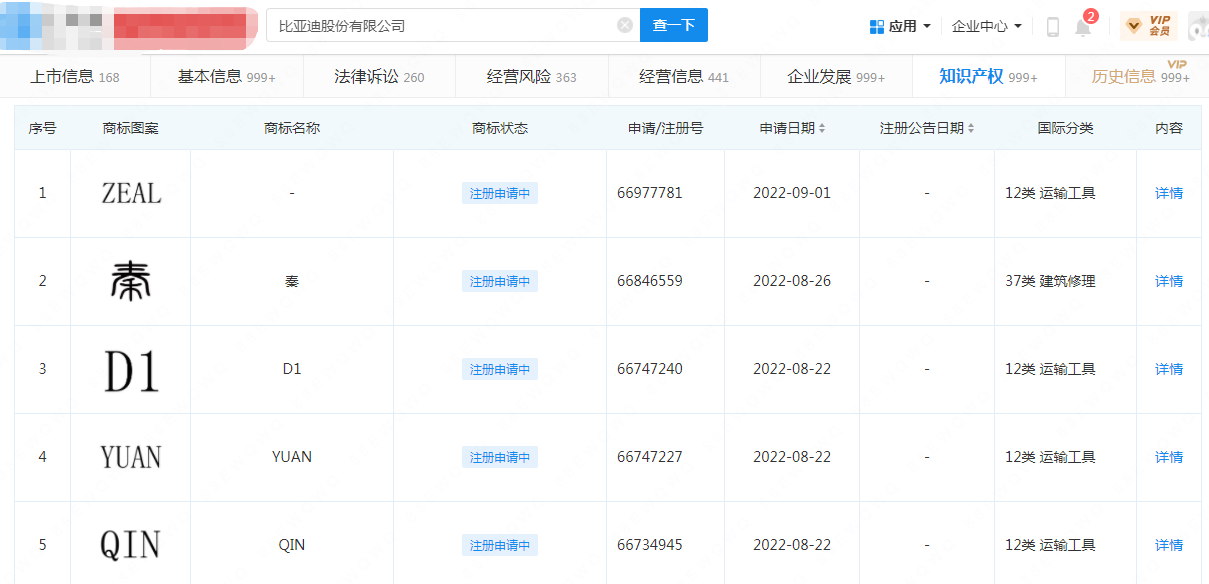Switch to the 经营风险 tab

tap(531, 77)
